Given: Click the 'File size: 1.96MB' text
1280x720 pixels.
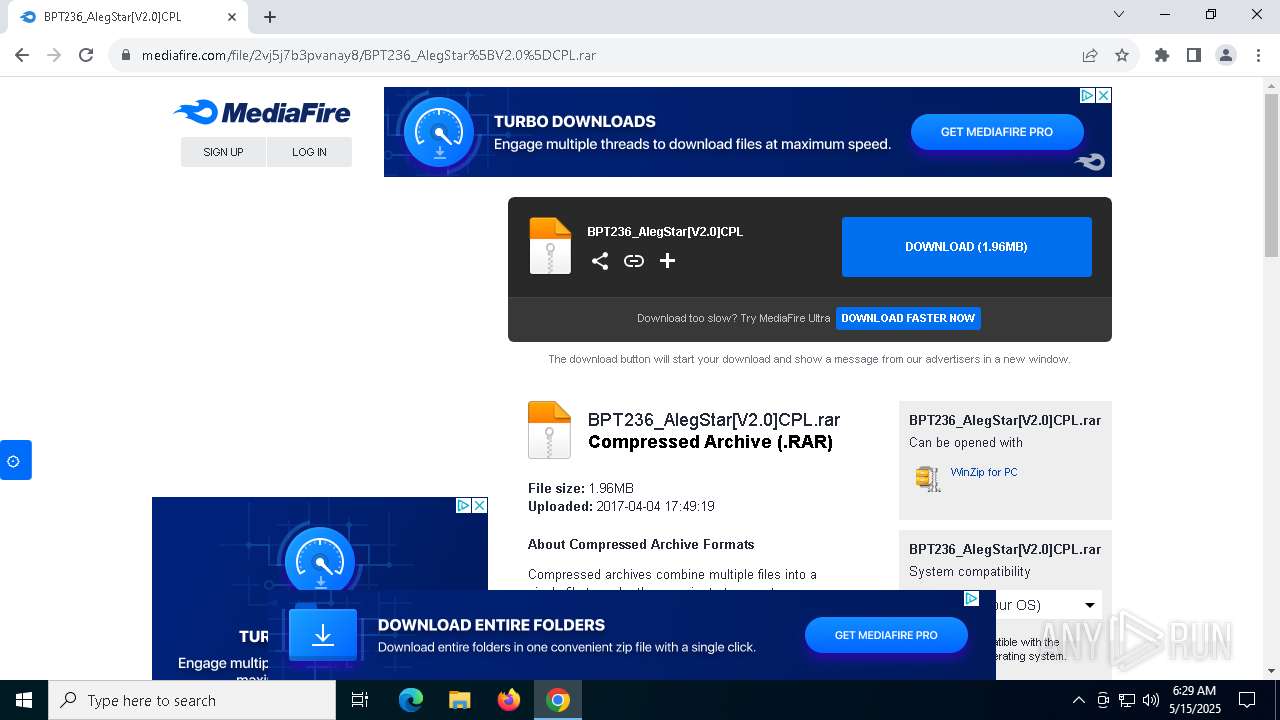Looking at the screenshot, I should (581, 489).
